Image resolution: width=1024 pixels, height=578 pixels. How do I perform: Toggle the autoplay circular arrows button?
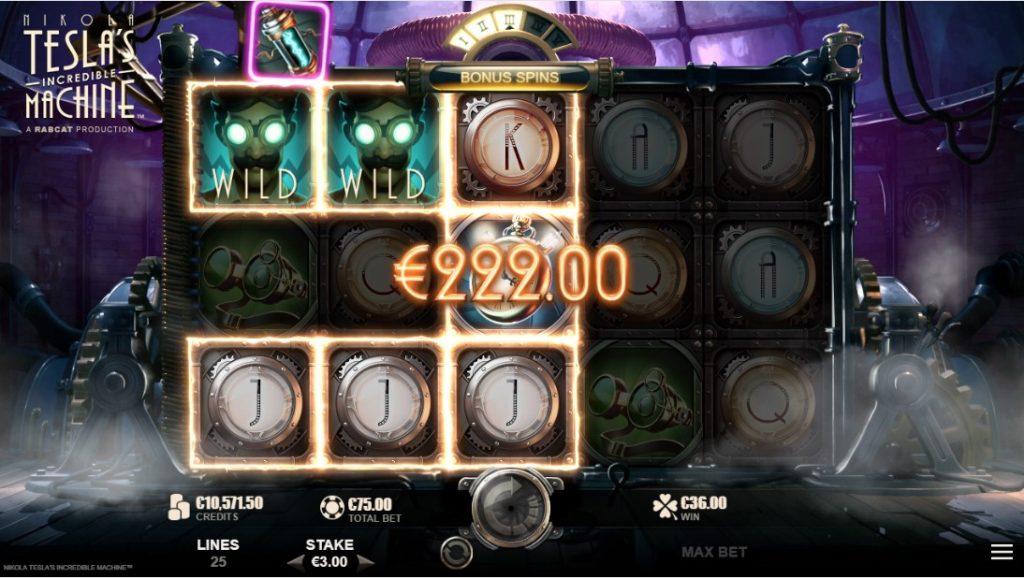pos(456,553)
